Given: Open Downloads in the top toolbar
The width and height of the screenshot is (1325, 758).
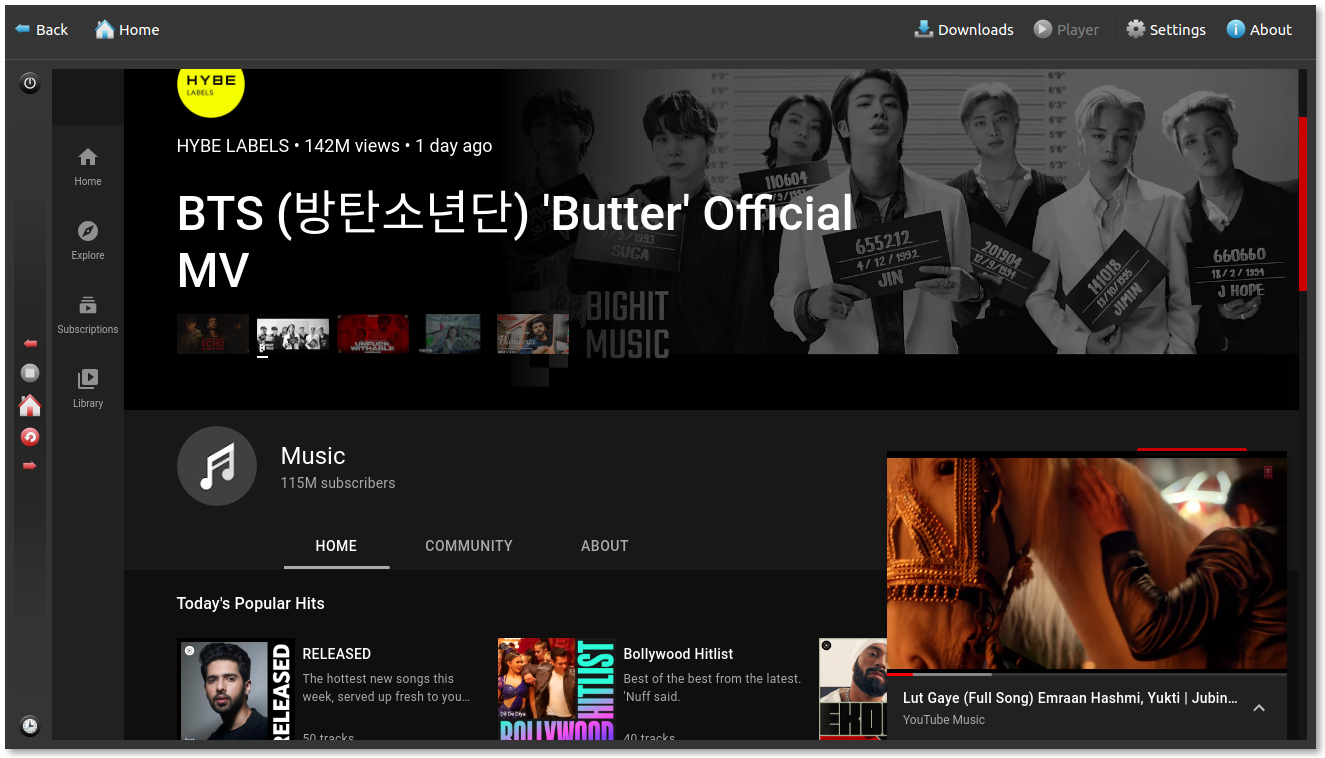Looking at the screenshot, I should click(964, 30).
